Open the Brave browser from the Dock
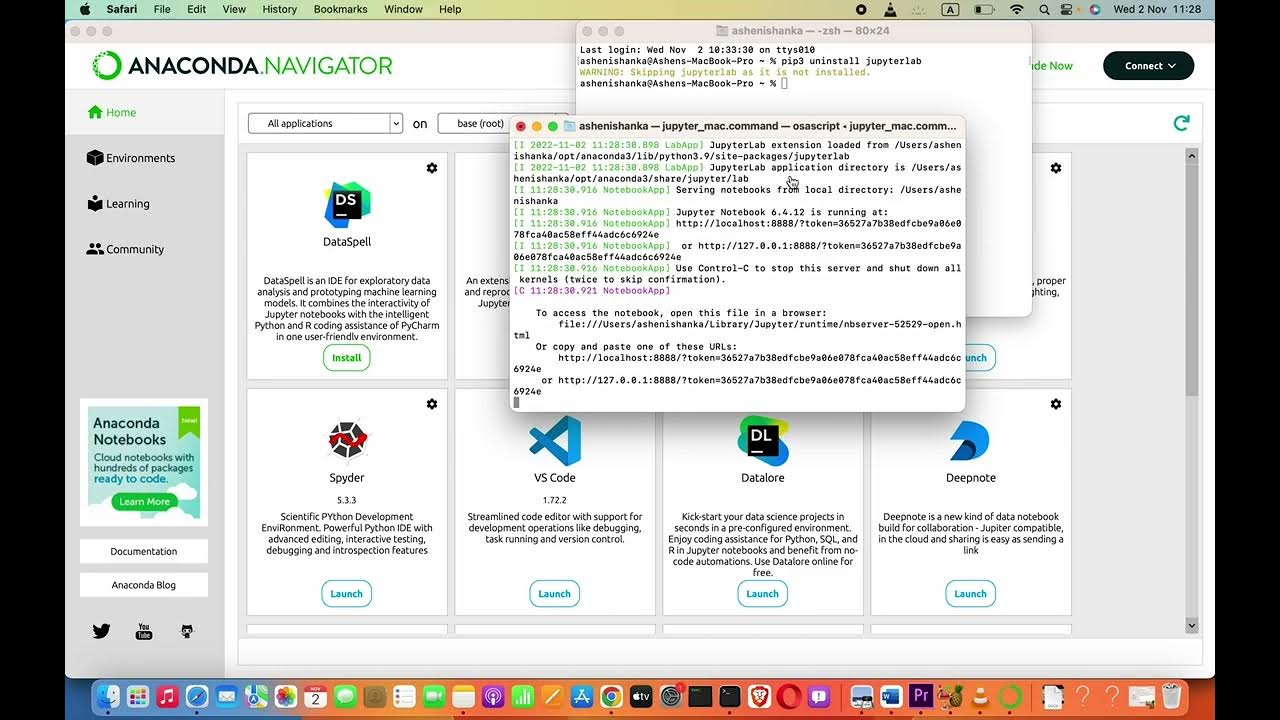This screenshot has width=1280, height=720. point(760,696)
